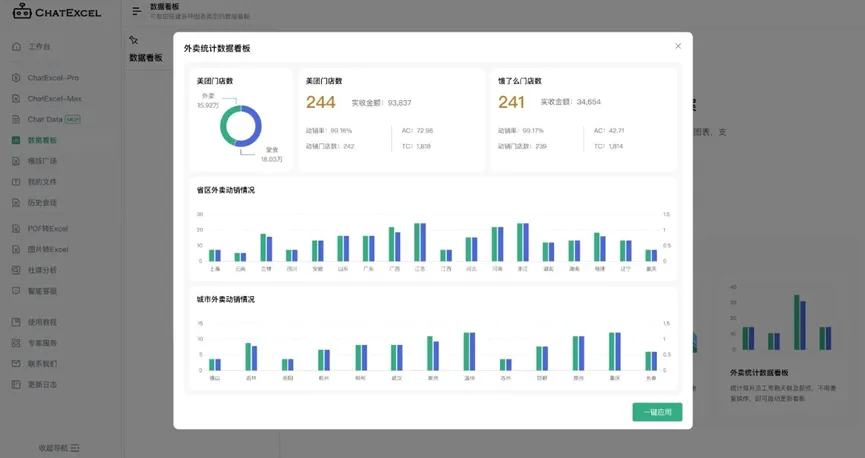This screenshot has height=458, width=865.
Task: Open ChatExcel-Pro from the sidebar
Action: [53, 78]
